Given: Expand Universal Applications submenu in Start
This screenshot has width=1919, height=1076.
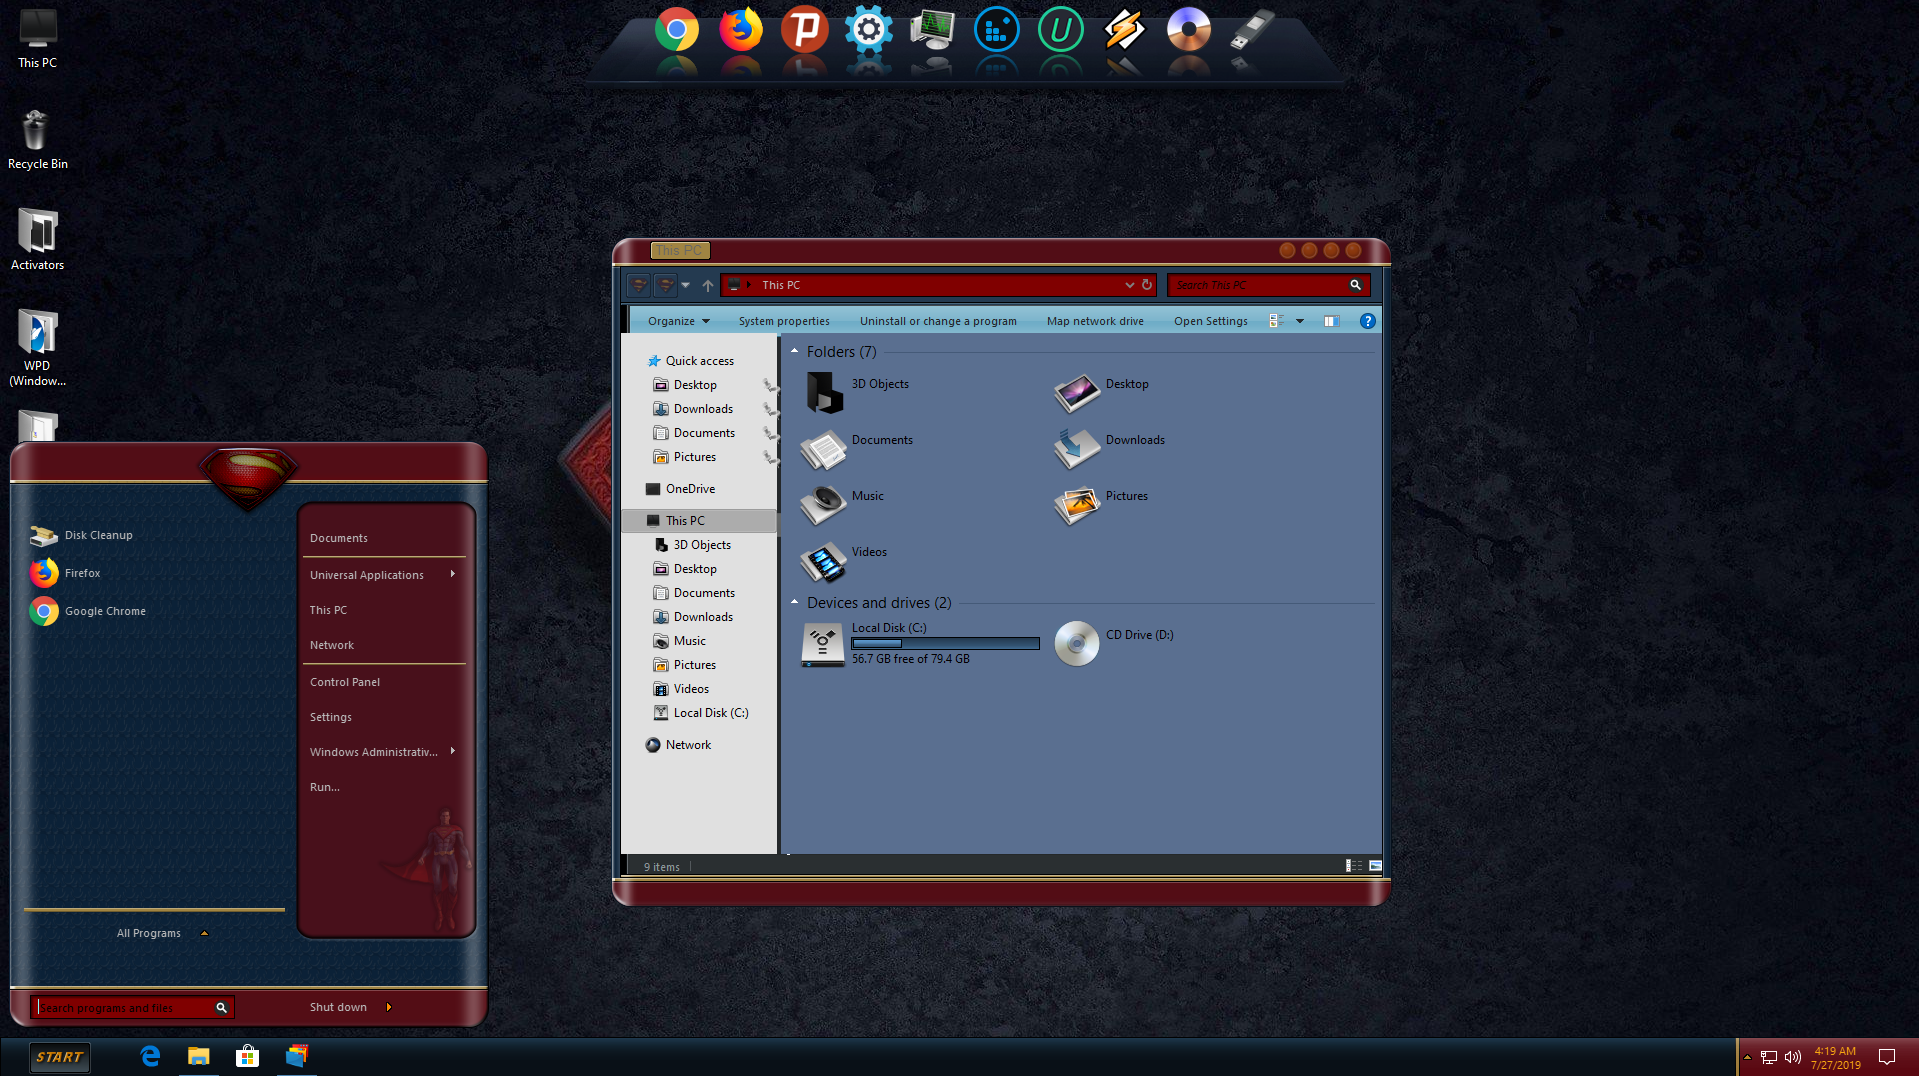Looking at the screenshot, I should [x=453, y=574].
